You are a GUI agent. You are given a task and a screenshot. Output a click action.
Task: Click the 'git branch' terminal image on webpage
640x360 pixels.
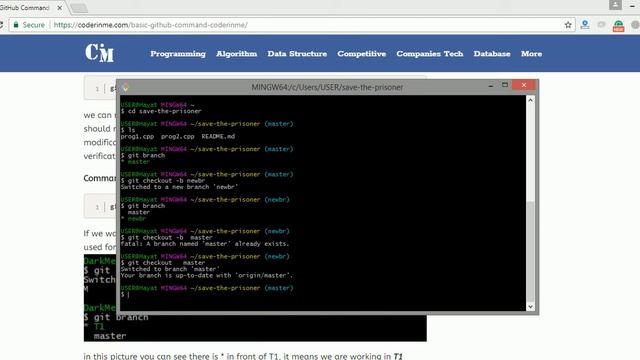(255, 298)
